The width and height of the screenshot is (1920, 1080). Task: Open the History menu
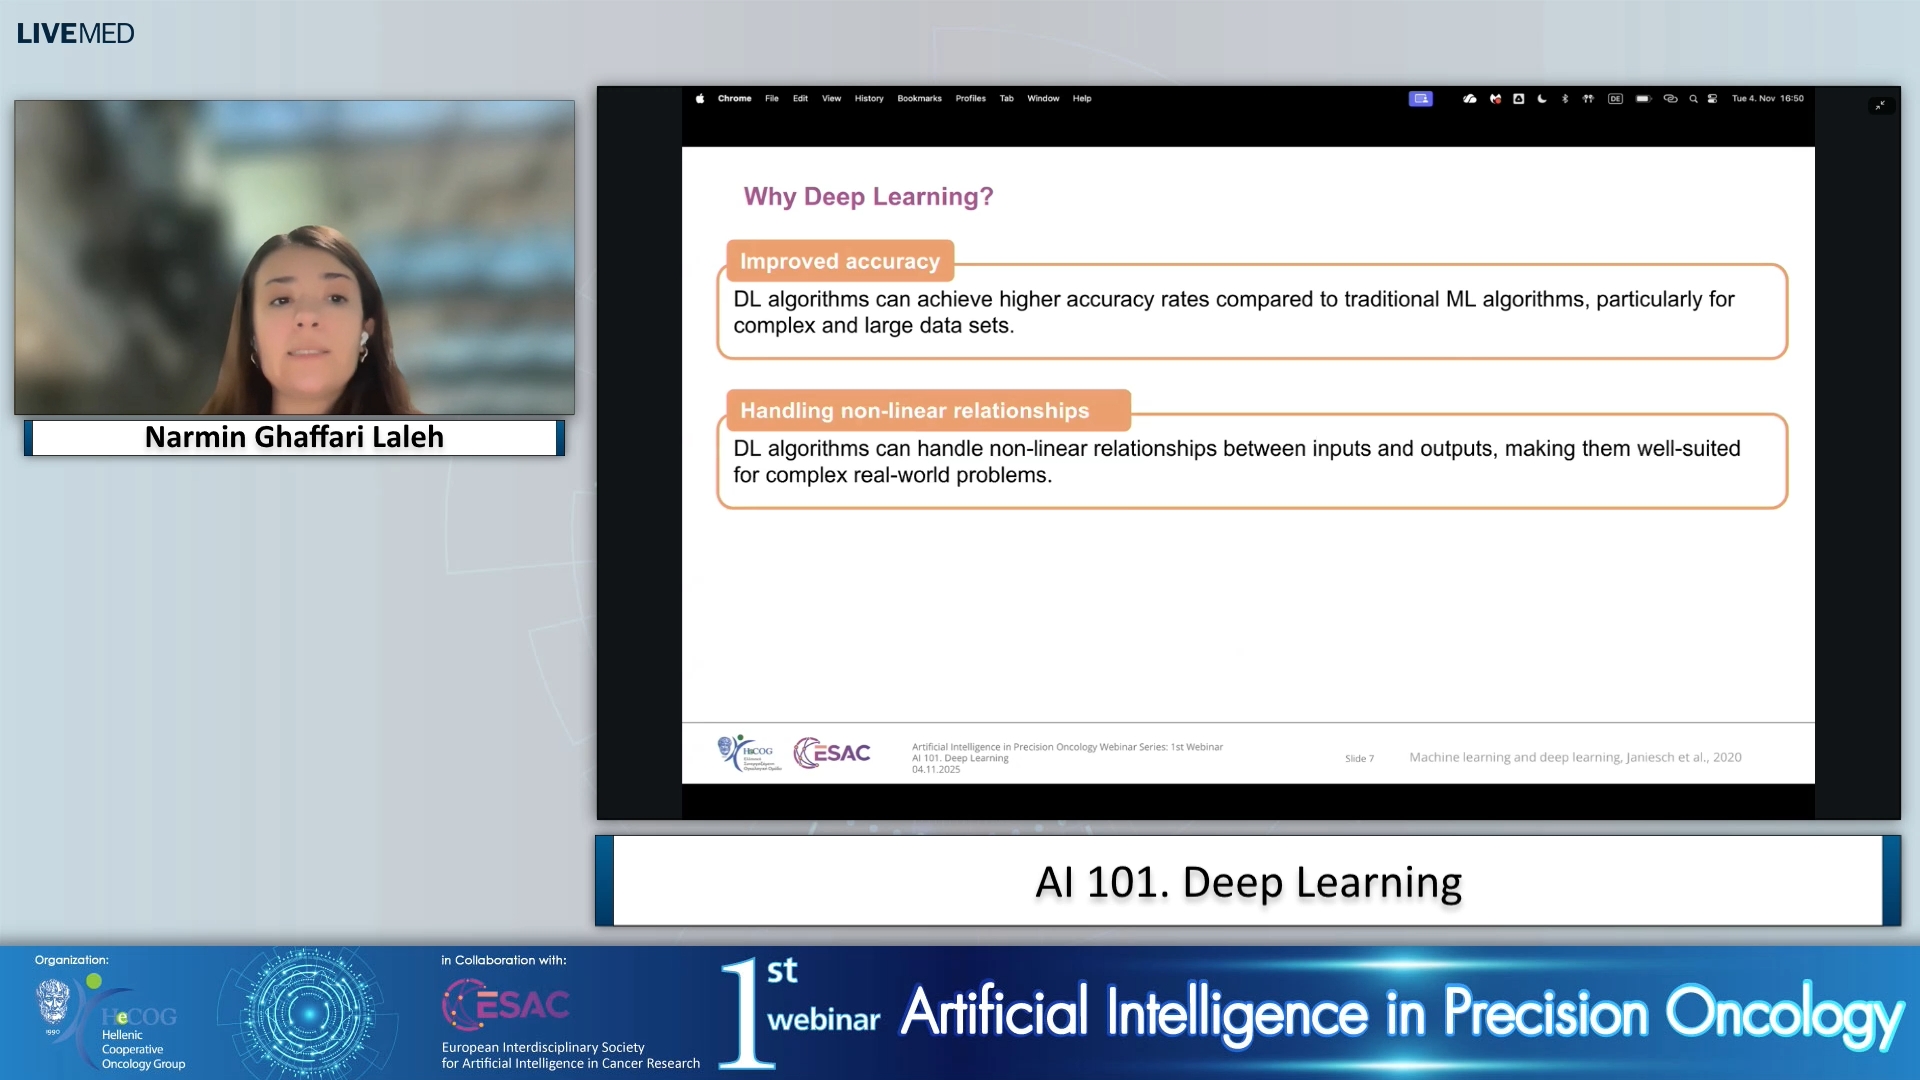[868, 98]
